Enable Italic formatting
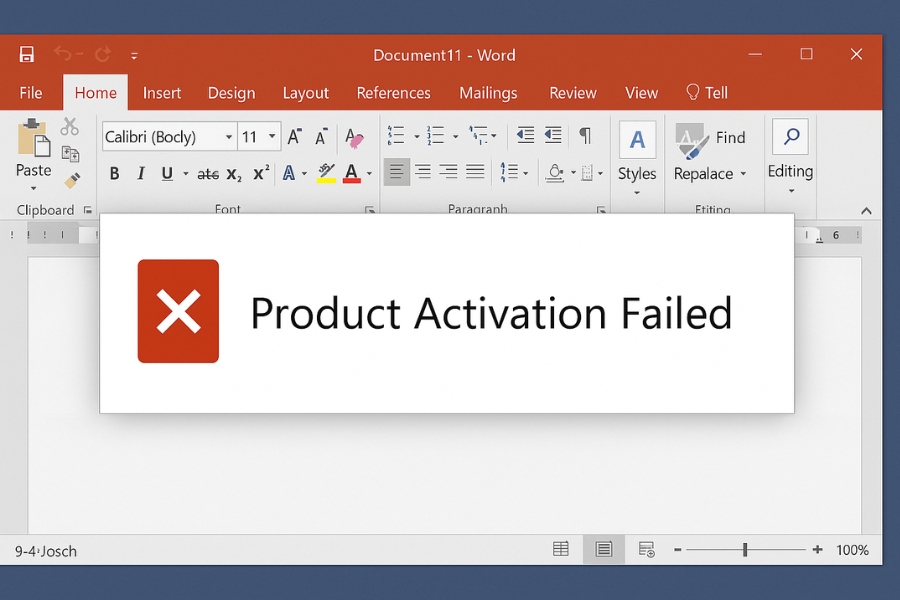 [140, 173]
